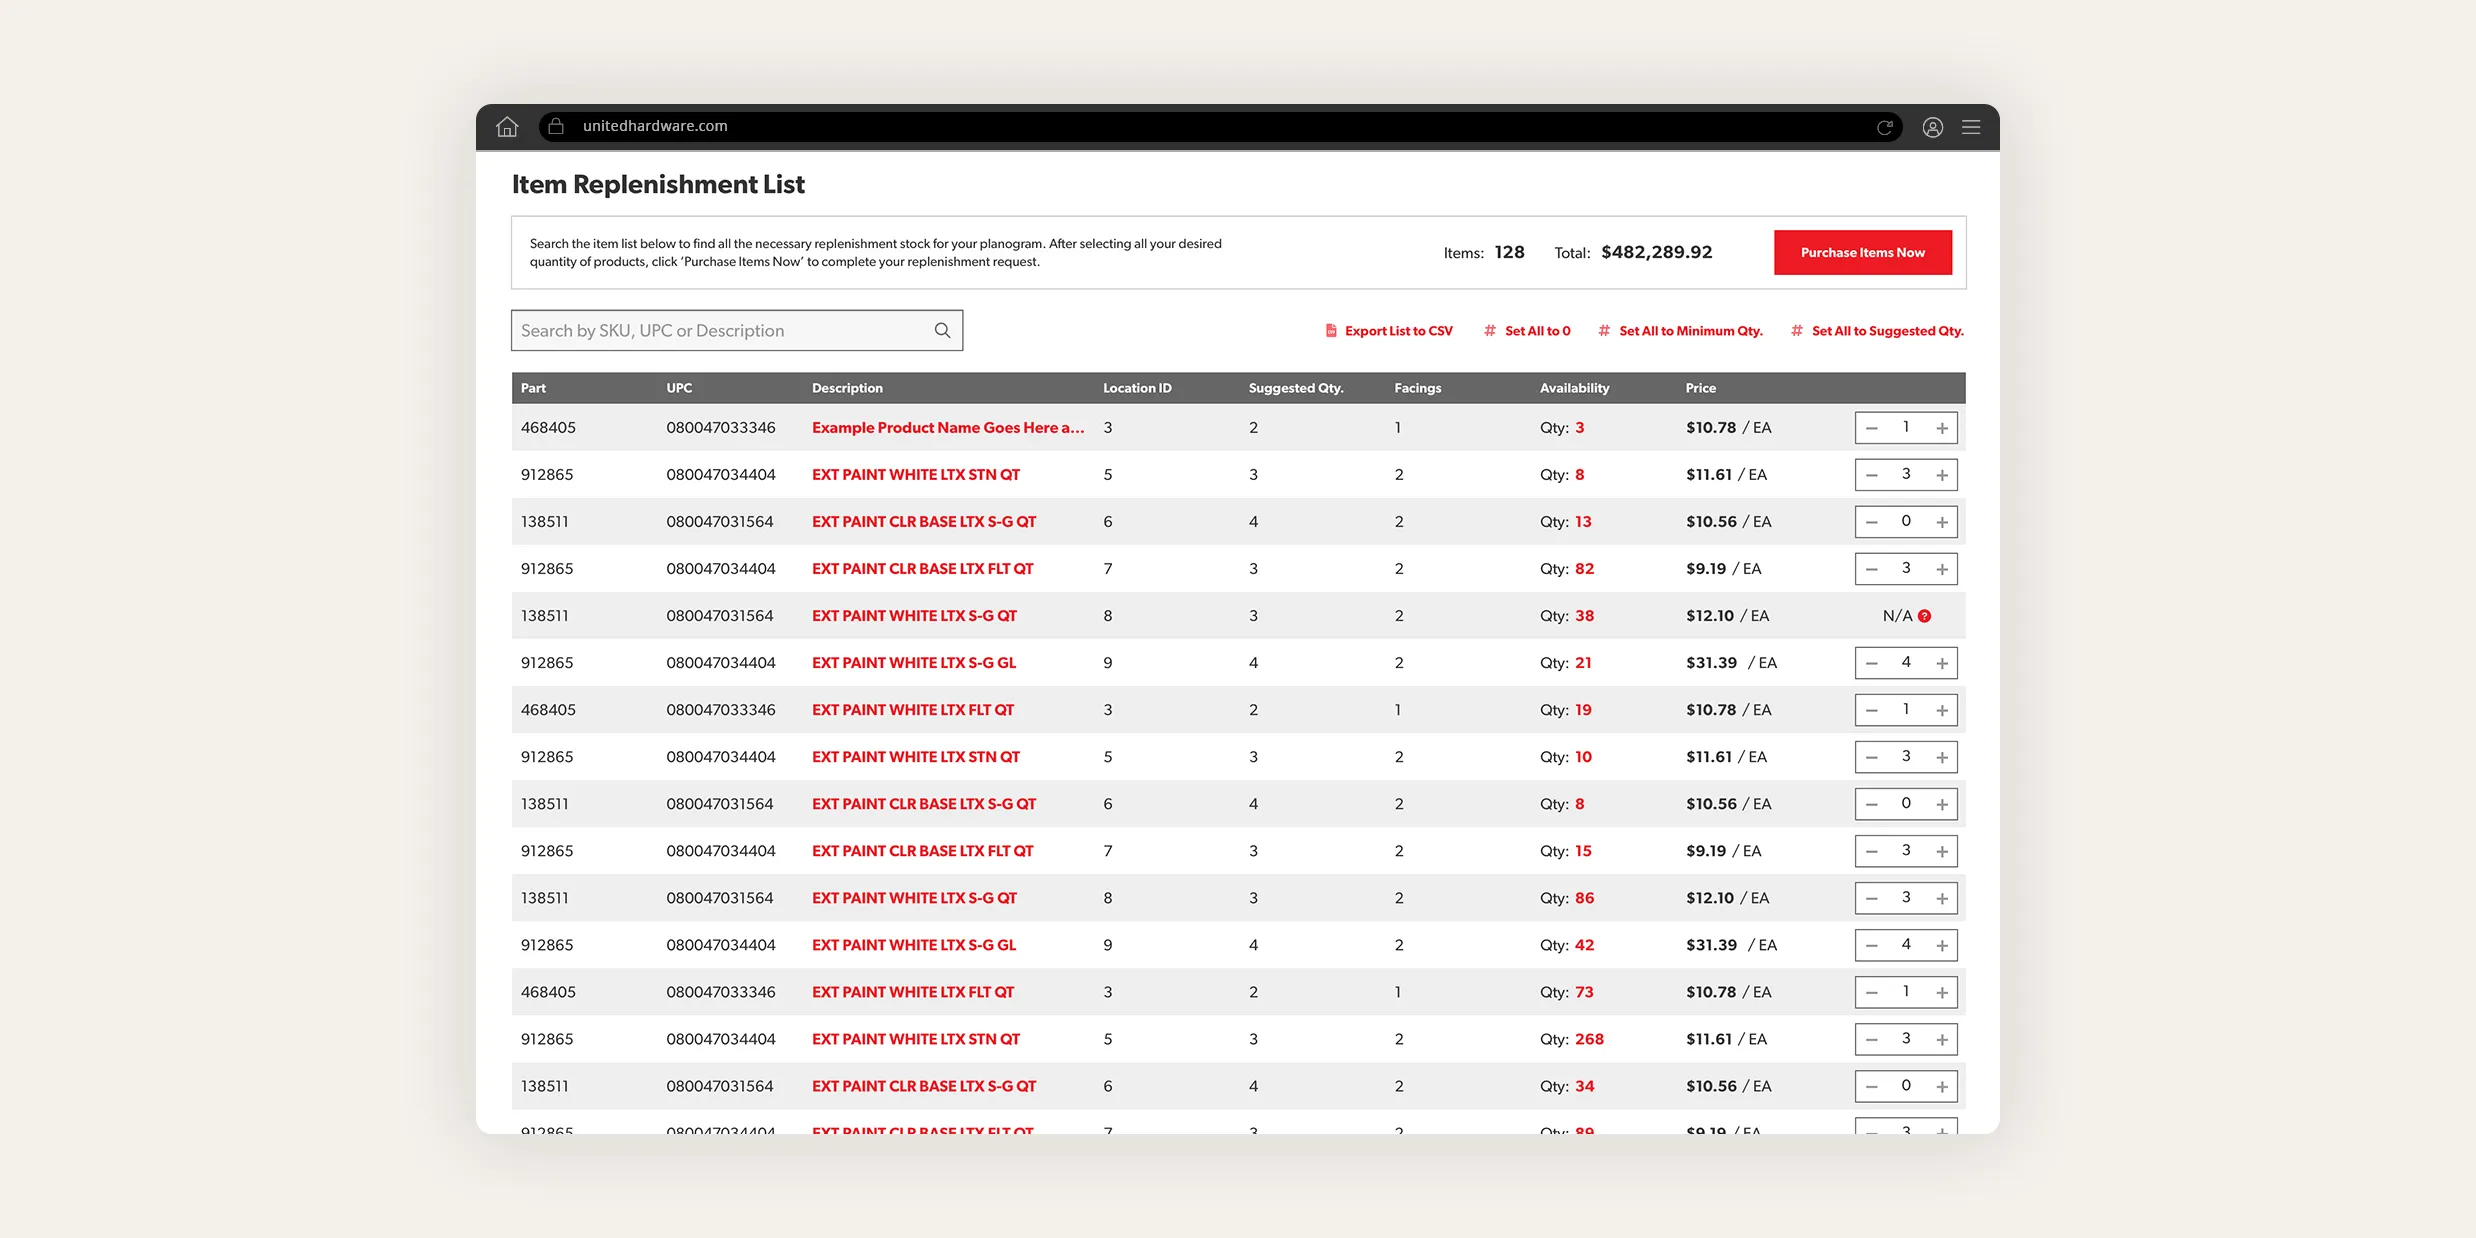The width and height of the screenshot is (2476, 1238).
Task: Open the user account icon
Action: pos(1933,127)
